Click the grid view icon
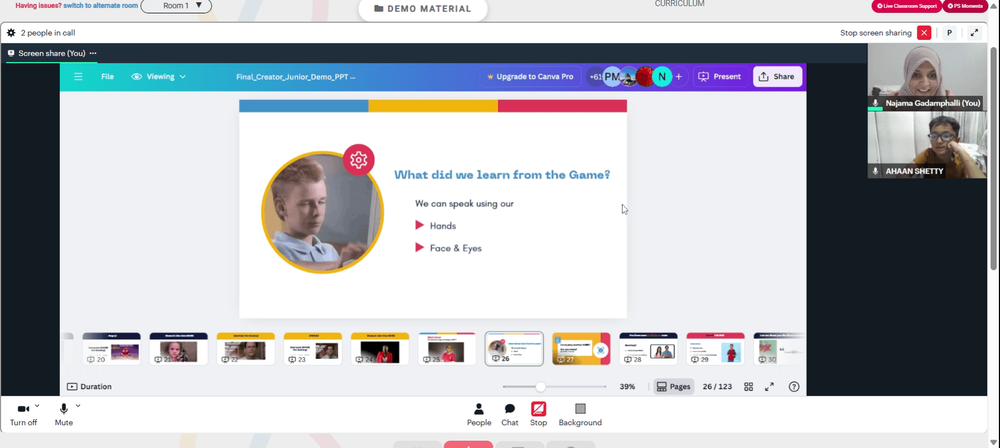Image resolution: width=1000 pixels, height=448 pixels. click(x=749, y=387)
